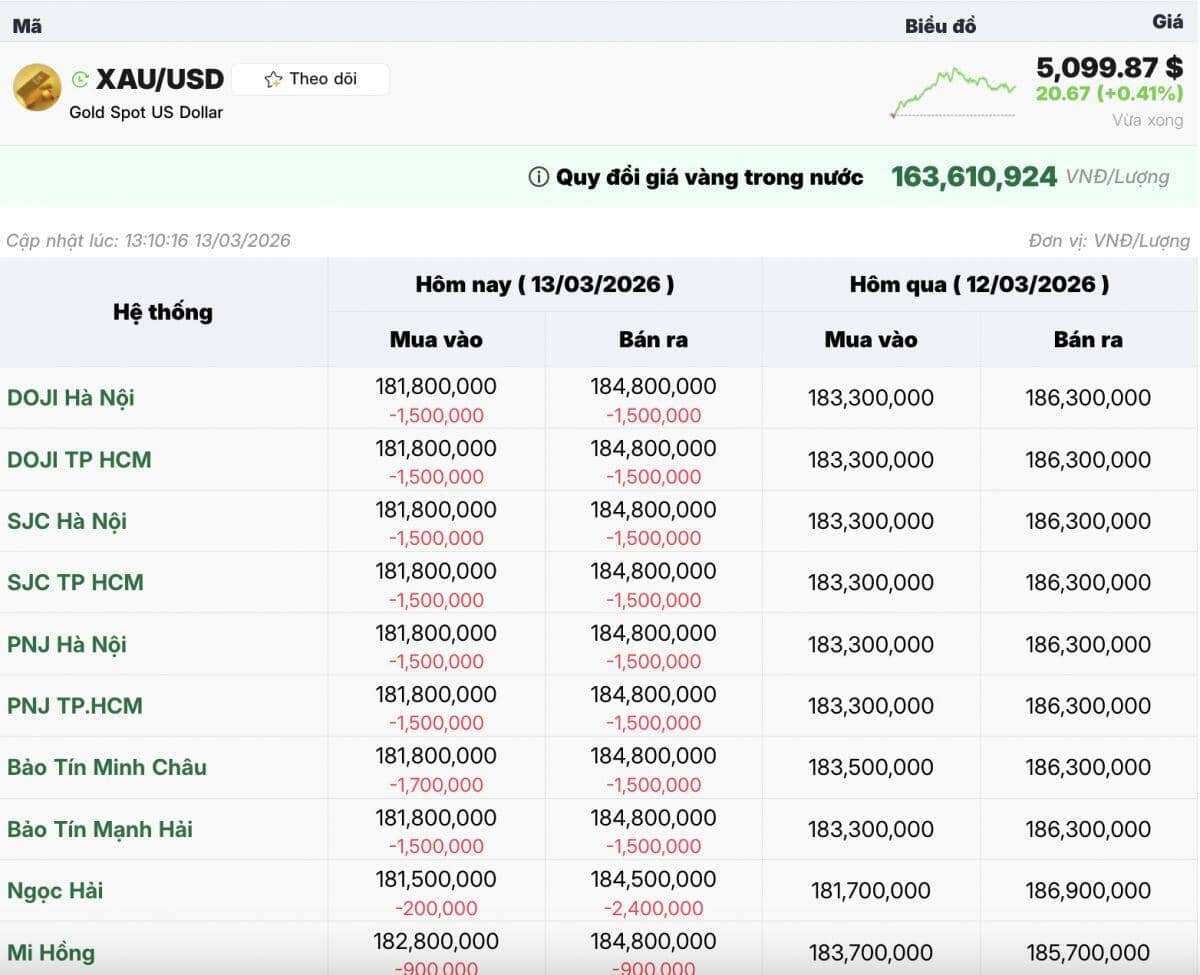
Task: Click the Hệ thống column header
Action: 163,312
